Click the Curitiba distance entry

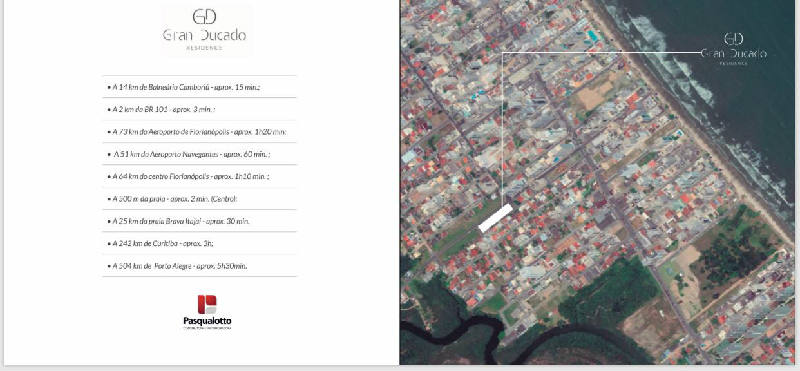160,243
